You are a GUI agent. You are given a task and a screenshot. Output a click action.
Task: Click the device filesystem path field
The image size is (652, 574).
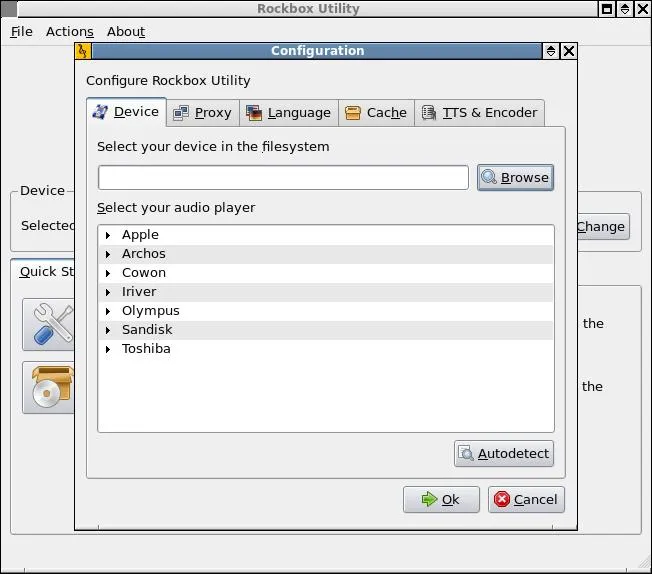tap(283, 178)
